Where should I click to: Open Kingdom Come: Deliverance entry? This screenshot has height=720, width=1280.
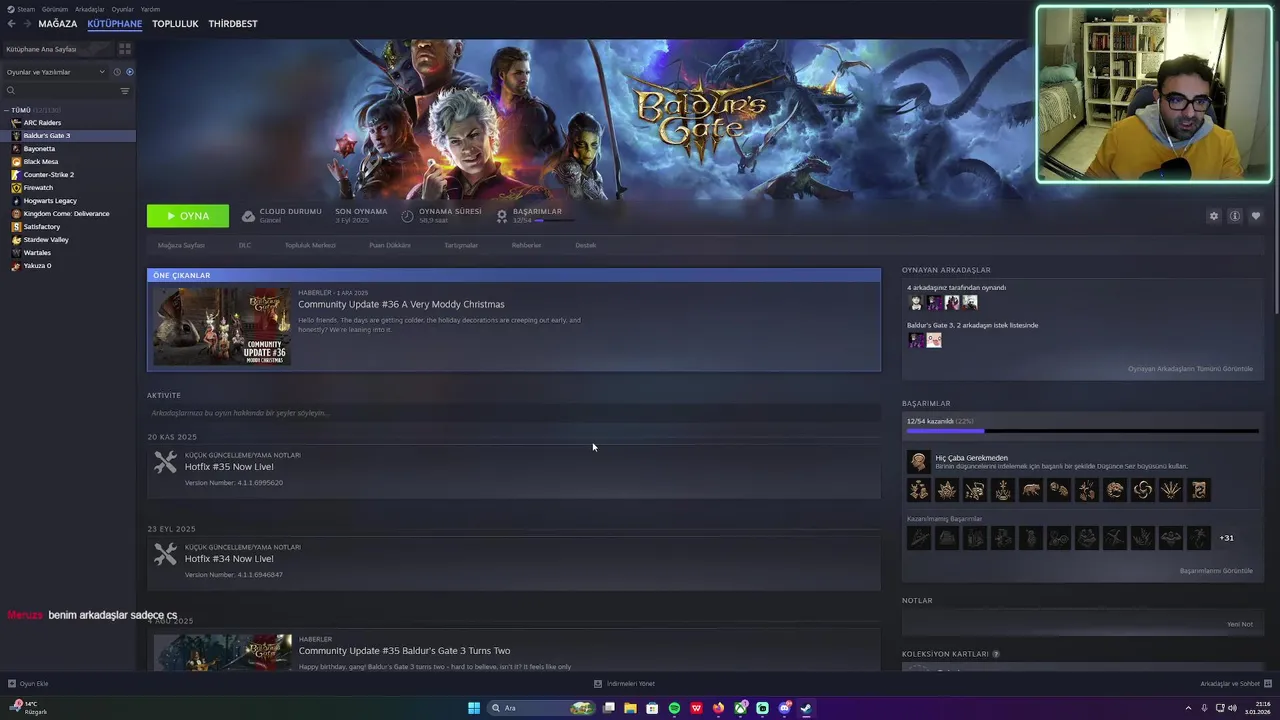coord(68,213)
